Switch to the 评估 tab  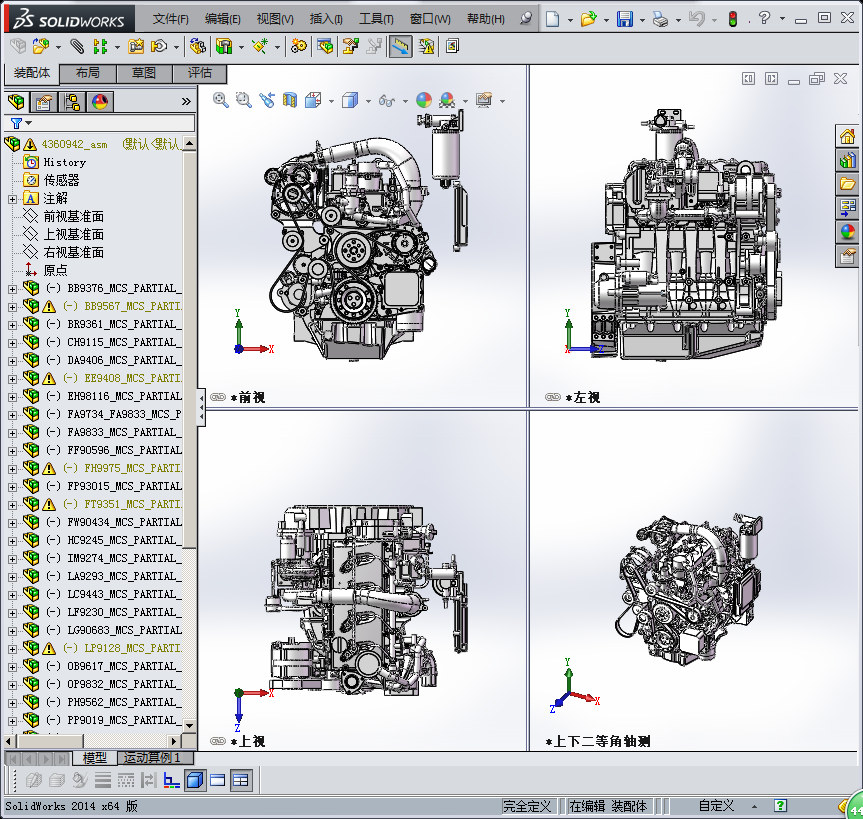pyautogui.click(x=199, y=73)
